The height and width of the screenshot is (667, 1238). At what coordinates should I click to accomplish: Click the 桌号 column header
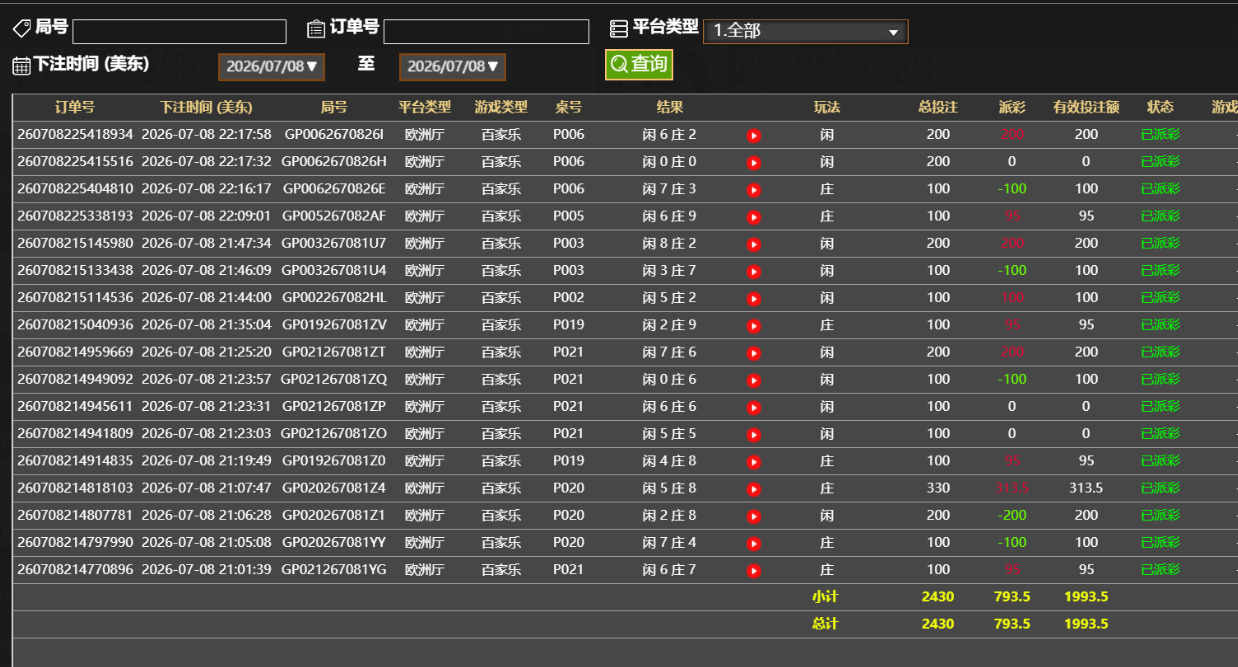(x=568, y=107)
